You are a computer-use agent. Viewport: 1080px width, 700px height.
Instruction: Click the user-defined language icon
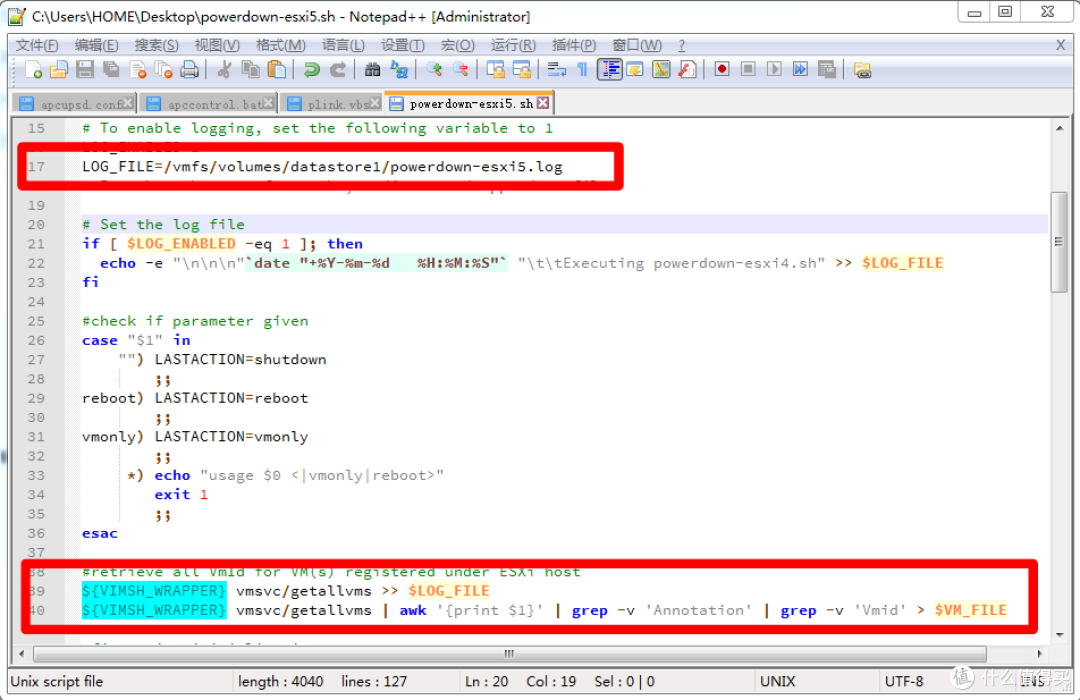(x=635, y=69)
